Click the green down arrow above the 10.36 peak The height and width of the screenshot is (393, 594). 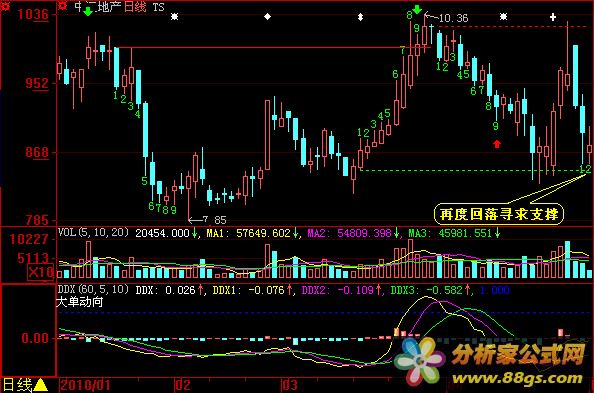click(x=417, y=9)
